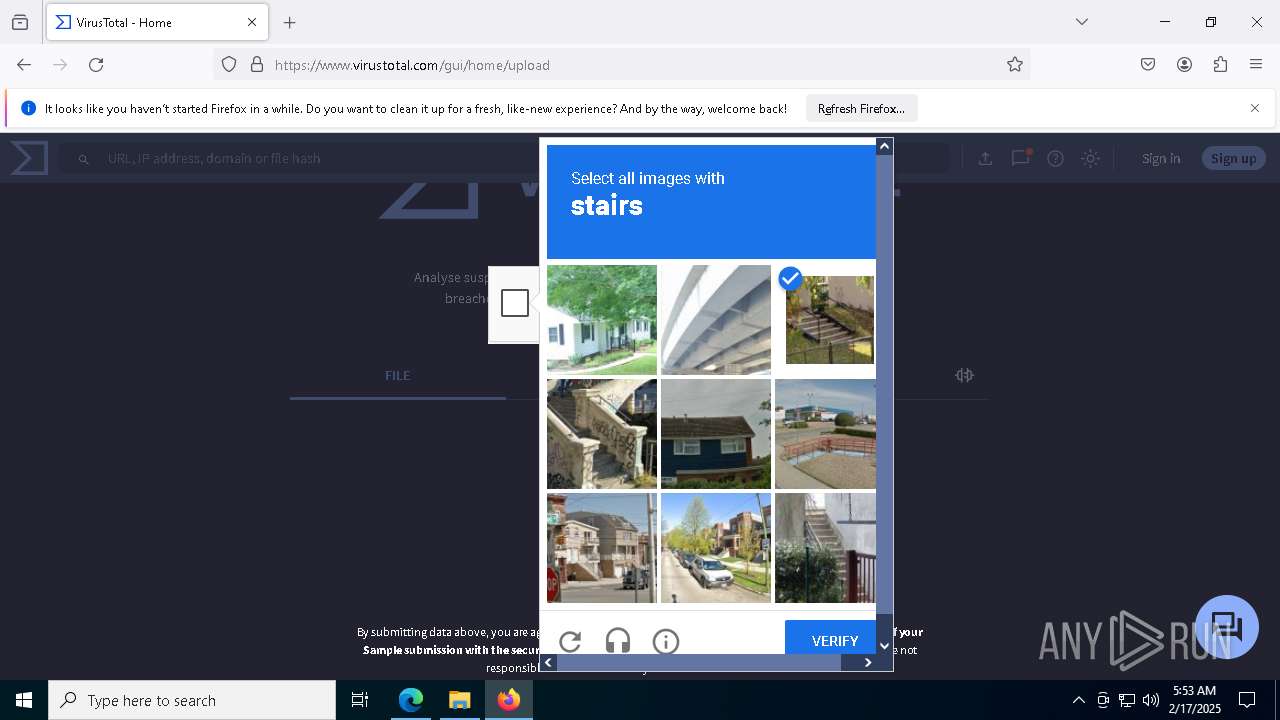Select the stop sign street image
This screenshot has width=1280, height=720.
[x=602, y=547]
